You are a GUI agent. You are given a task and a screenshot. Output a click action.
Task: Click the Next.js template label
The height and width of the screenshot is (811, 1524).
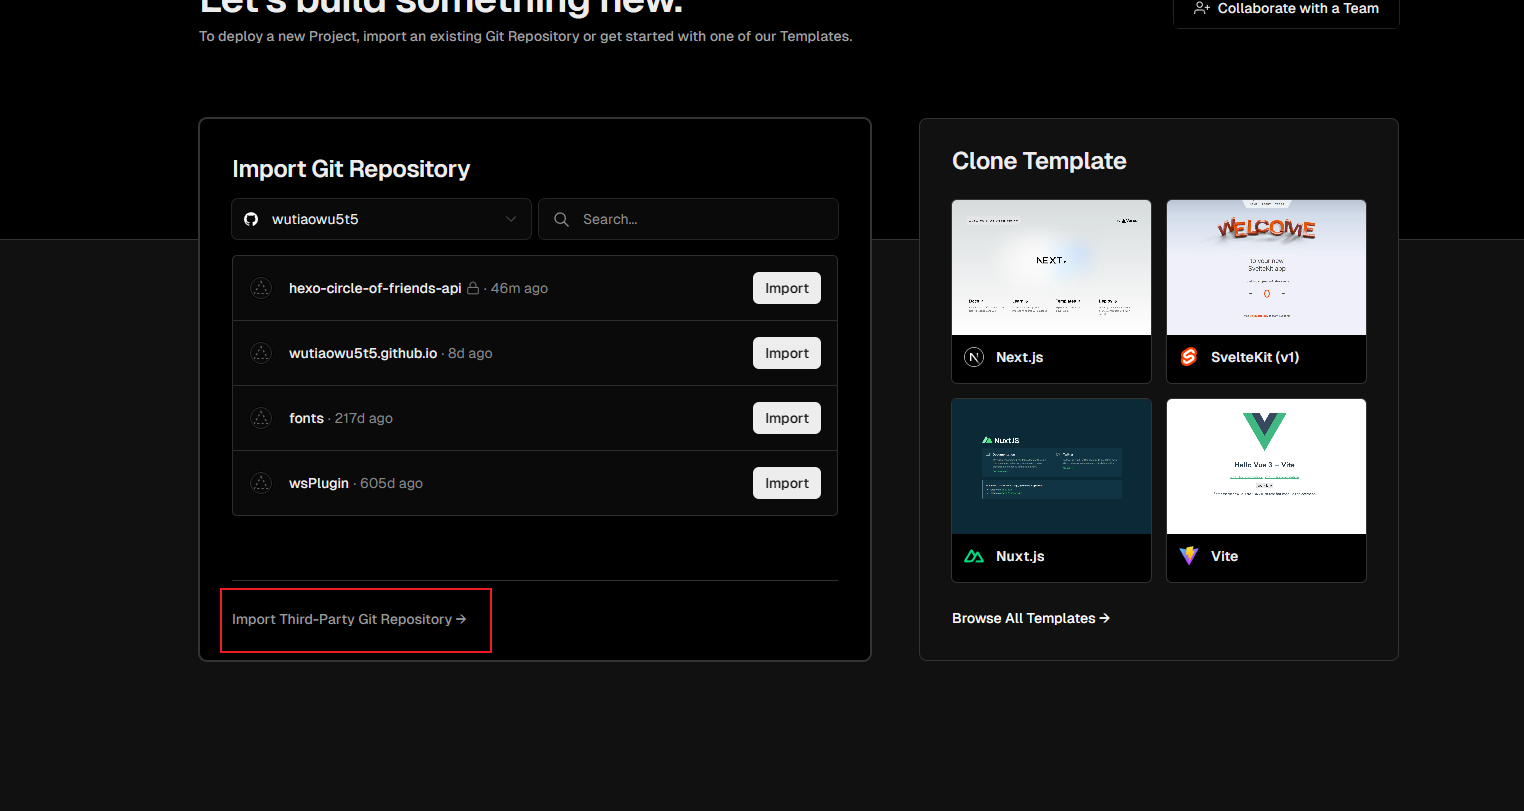tap(1020, 357)
